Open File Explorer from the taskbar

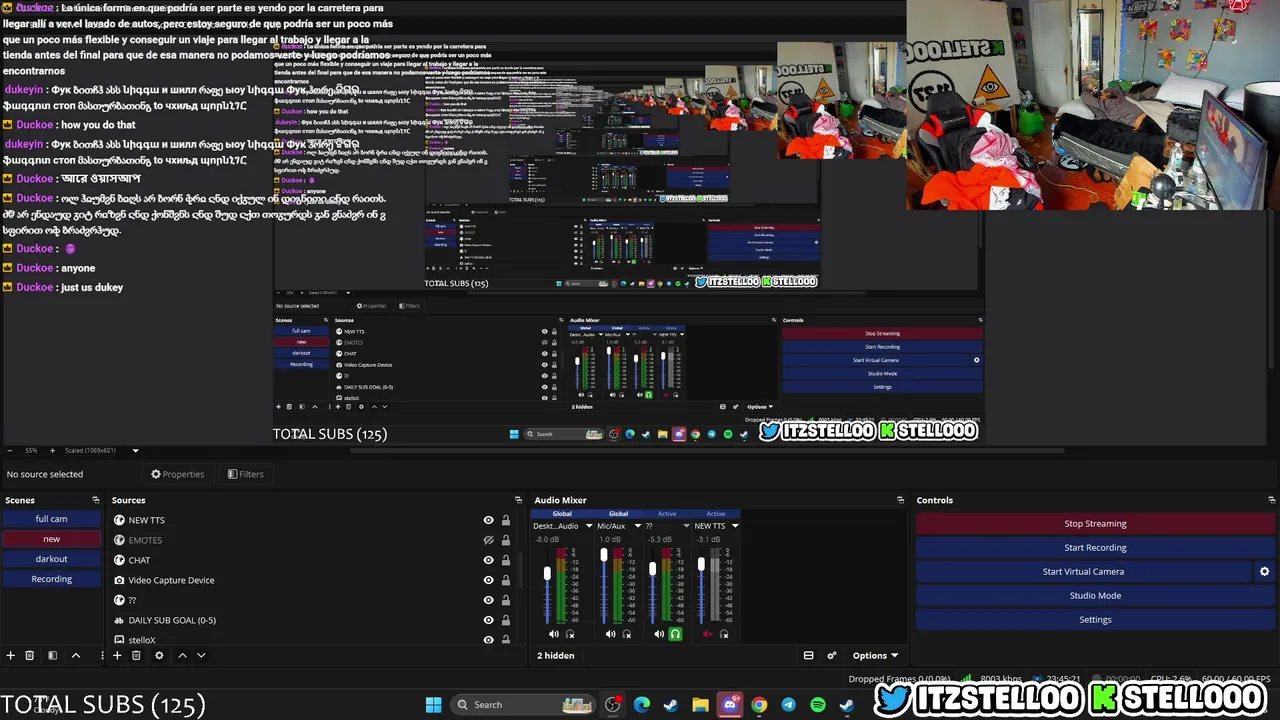(x=700, y=705)
